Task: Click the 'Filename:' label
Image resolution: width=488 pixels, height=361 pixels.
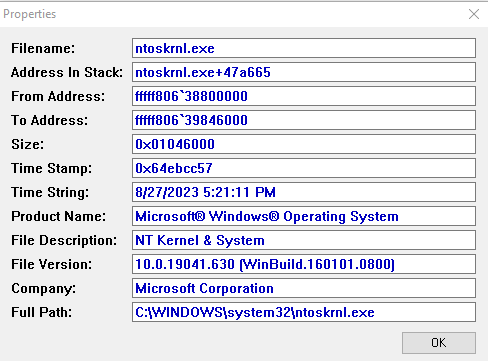Action: (x=43, y=48)
